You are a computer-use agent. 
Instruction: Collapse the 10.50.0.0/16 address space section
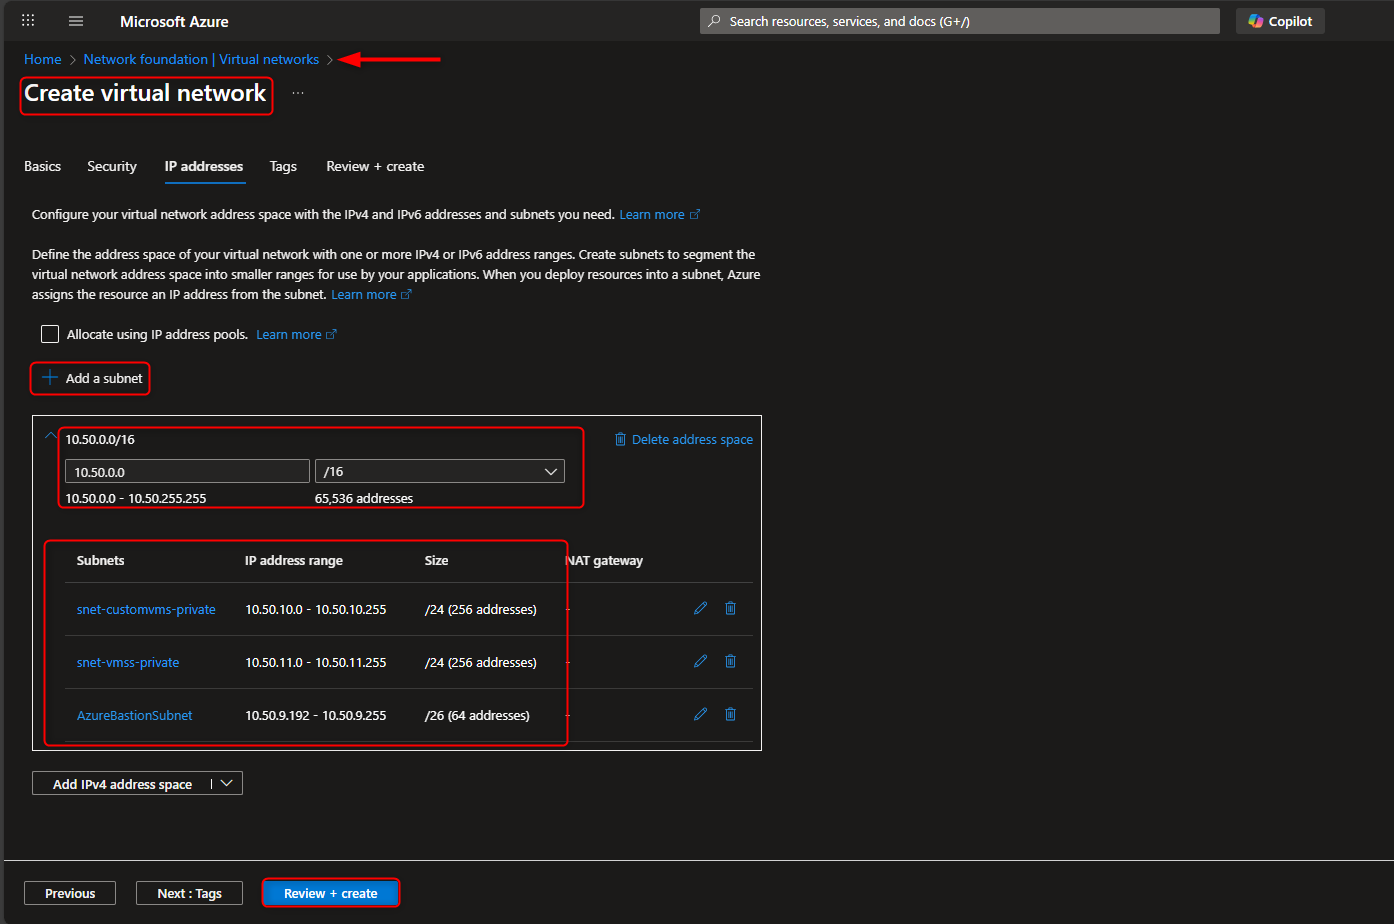coord(49,435)
